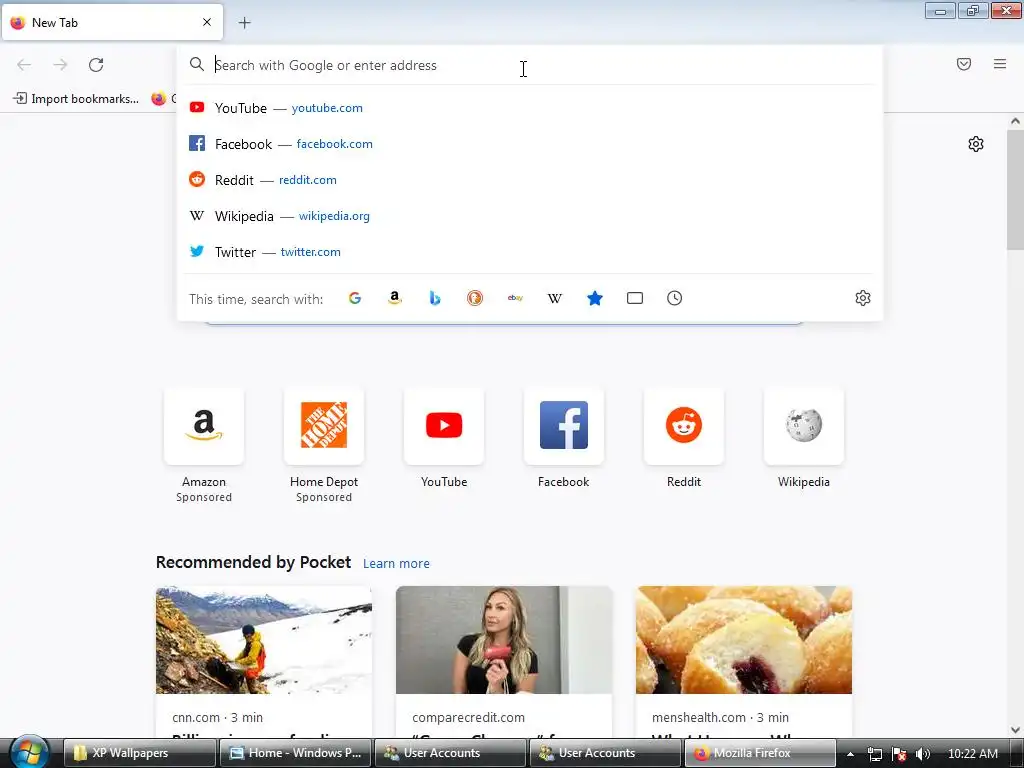
Task: Click the back navigation arrow
Action: coord(24,65)
